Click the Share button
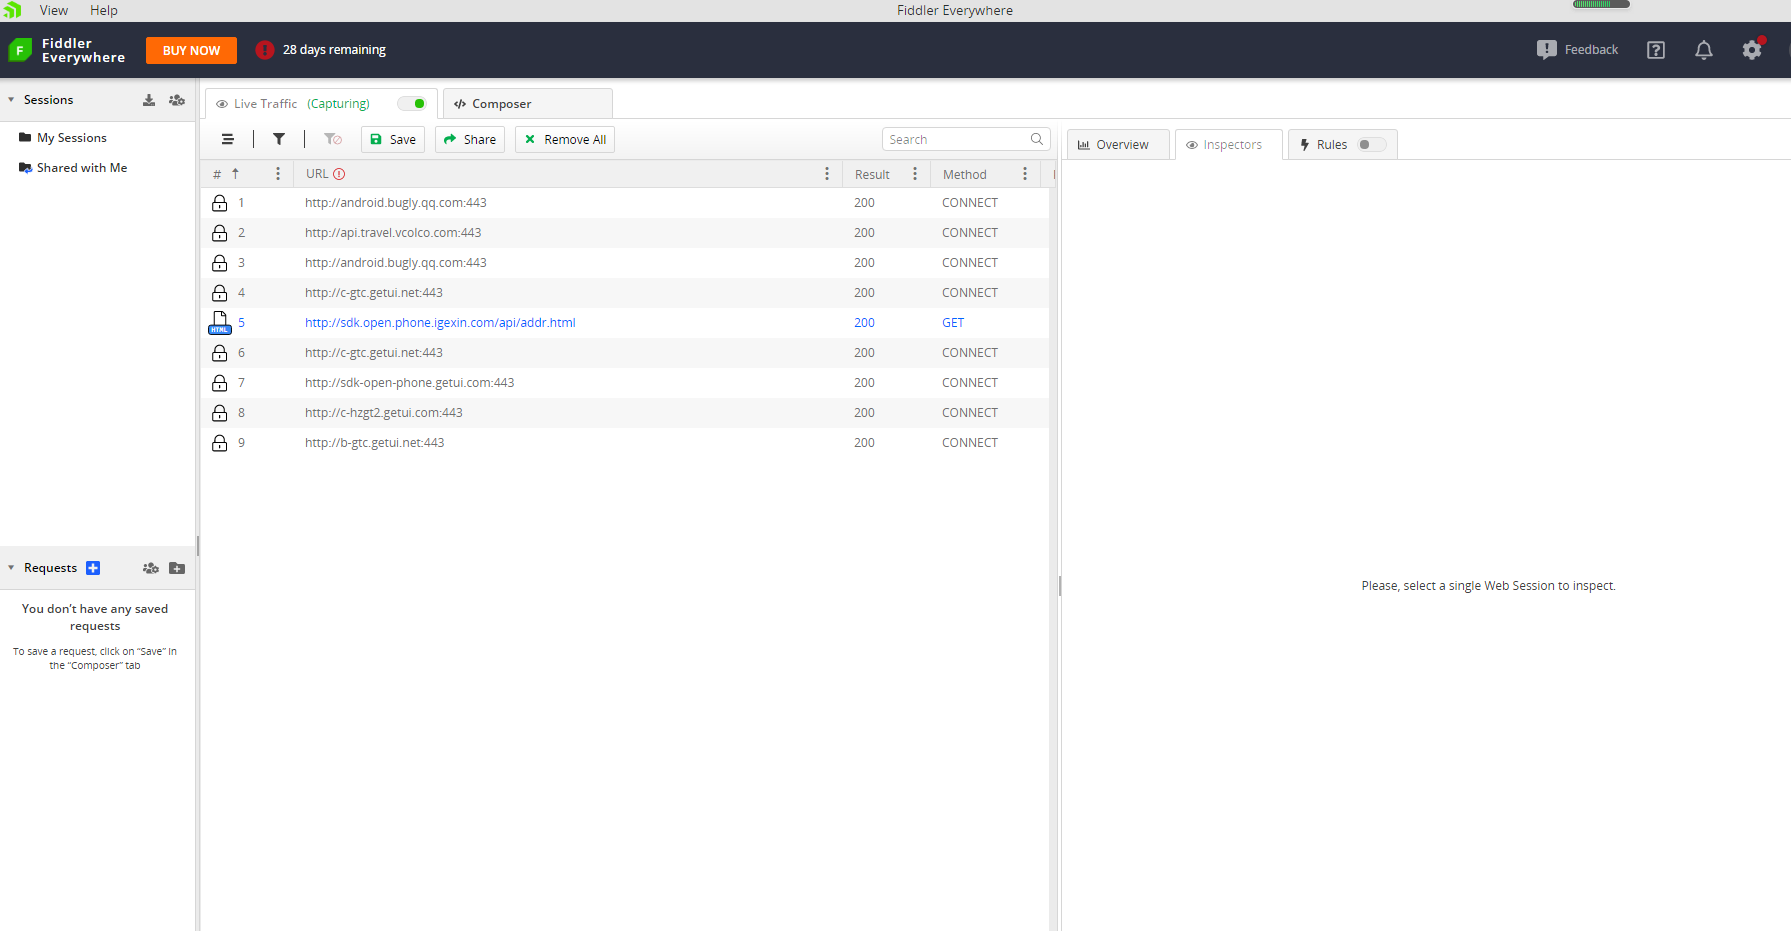Viewport: 1791px width, 931px height. (470, 139)
